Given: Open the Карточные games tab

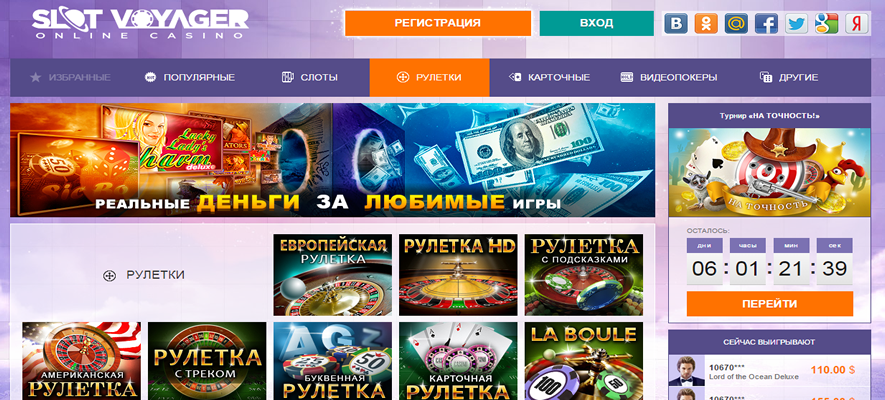Looking at the screenshot, I should pos(549,77).
